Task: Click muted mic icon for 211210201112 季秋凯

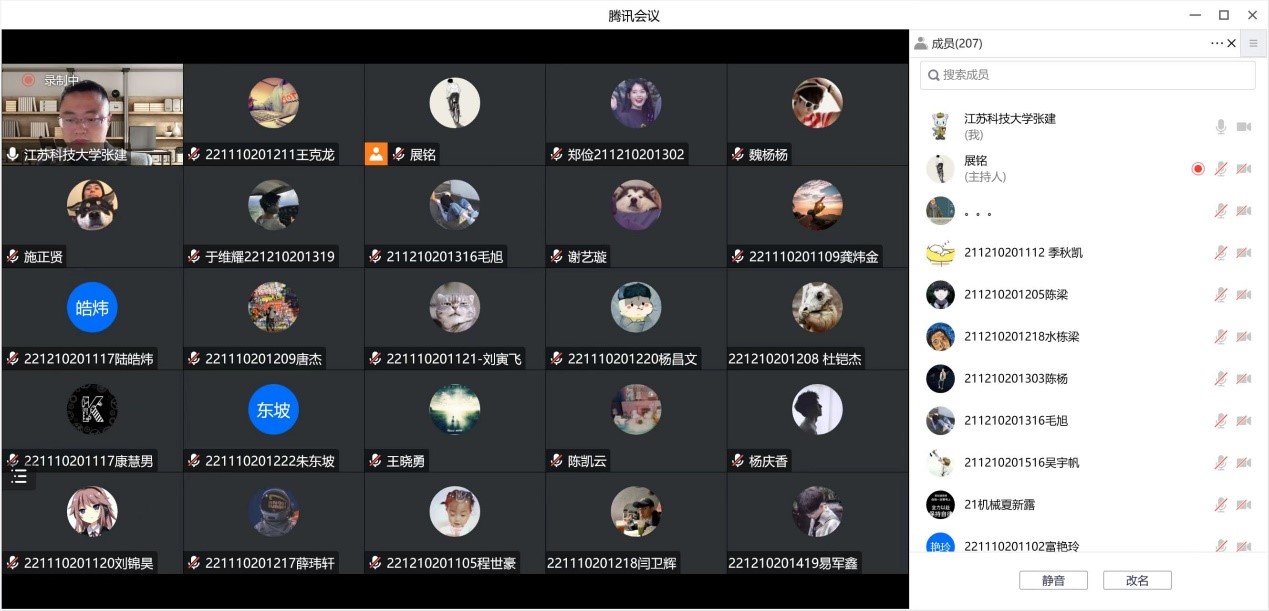Action: pos(1220,253)
